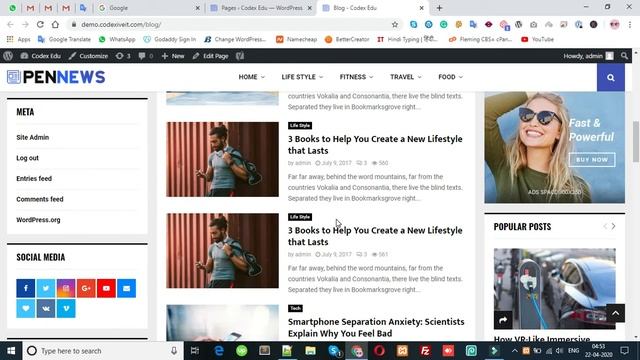The width and height of the screenshot is (640, 360).
Task: Previous popular post arrow
Action: pos(605,226)
